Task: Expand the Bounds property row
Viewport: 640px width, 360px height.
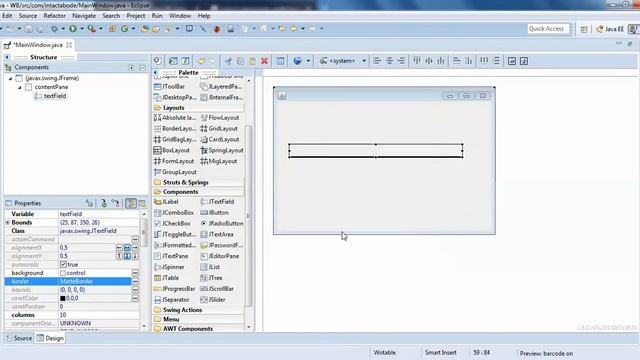Action: click(x=7, y=222)
